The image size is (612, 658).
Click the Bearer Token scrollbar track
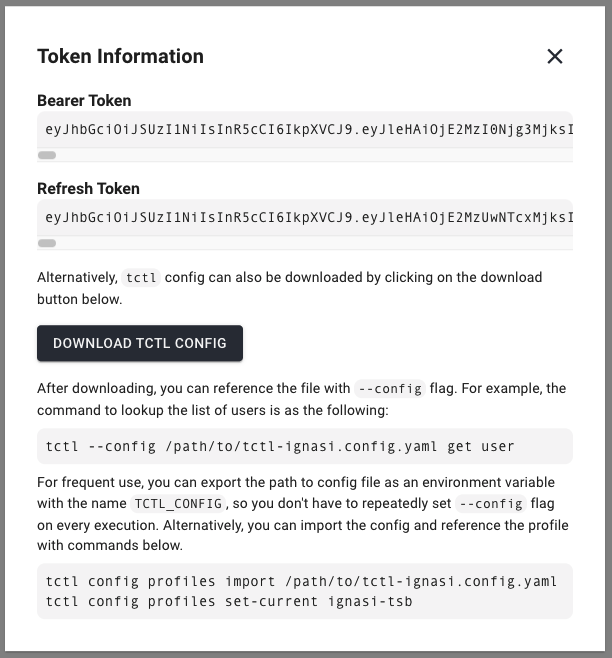305,155
